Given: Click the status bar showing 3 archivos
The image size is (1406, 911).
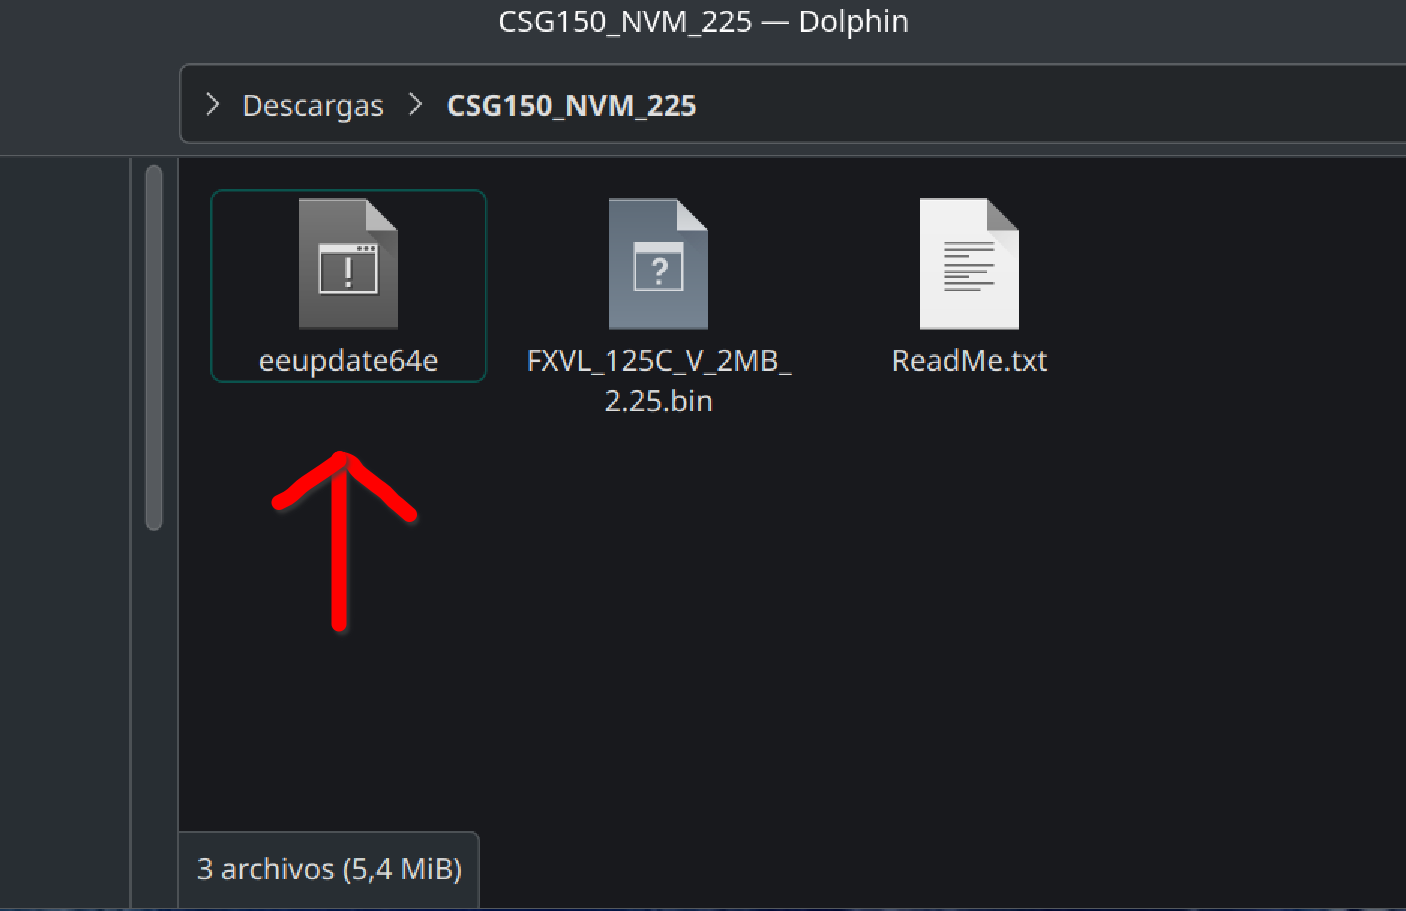Looking at the screenshot, I should point(329,869).
